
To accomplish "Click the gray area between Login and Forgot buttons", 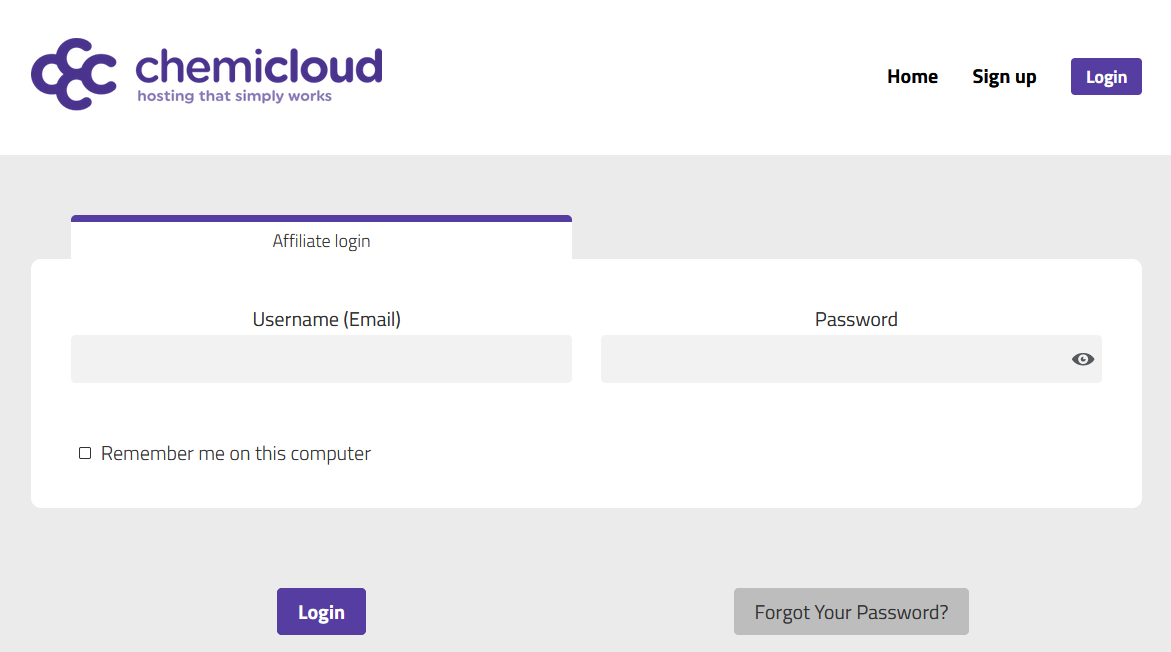I will (x=550, y=612).
